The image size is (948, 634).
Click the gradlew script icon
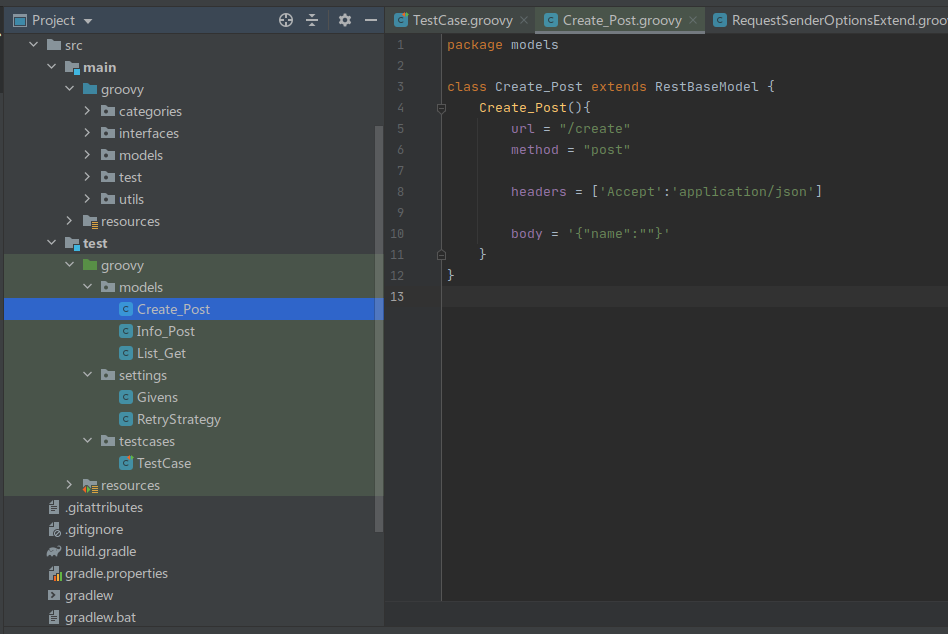click(54, 595)
